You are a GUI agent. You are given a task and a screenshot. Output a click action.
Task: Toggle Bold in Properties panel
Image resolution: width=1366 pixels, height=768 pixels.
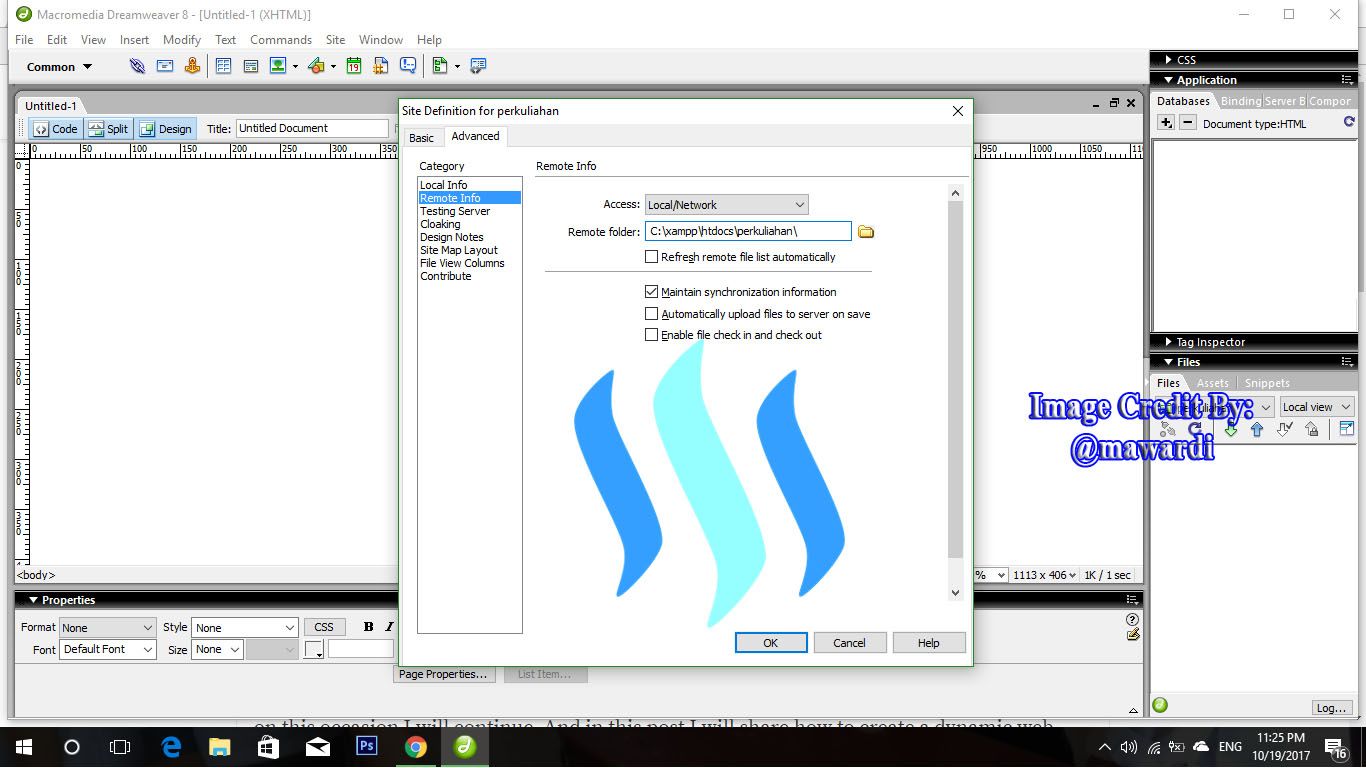tap(368, 627)
